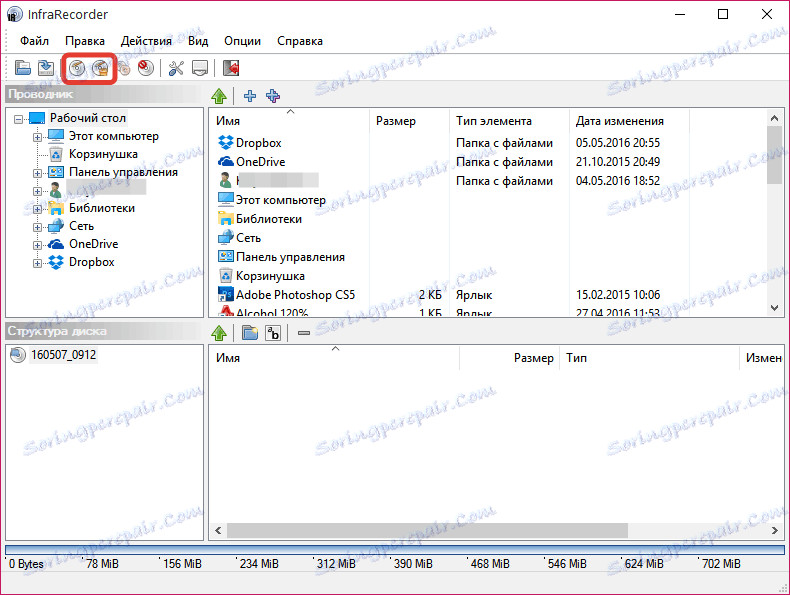The width and height of the screenshot is (790, 595).
Task: Click the disc layout Тип column header
Action: pyautogui.click(x=649, y=358)
